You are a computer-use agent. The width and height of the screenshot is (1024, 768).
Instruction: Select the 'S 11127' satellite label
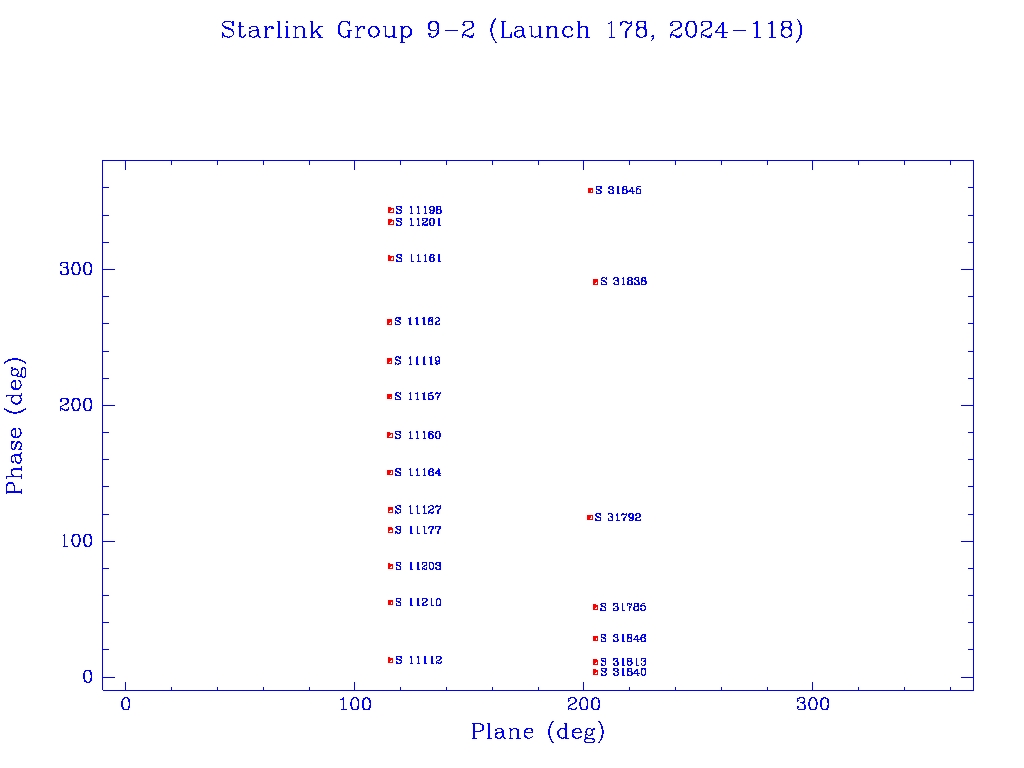coord(418,510)
